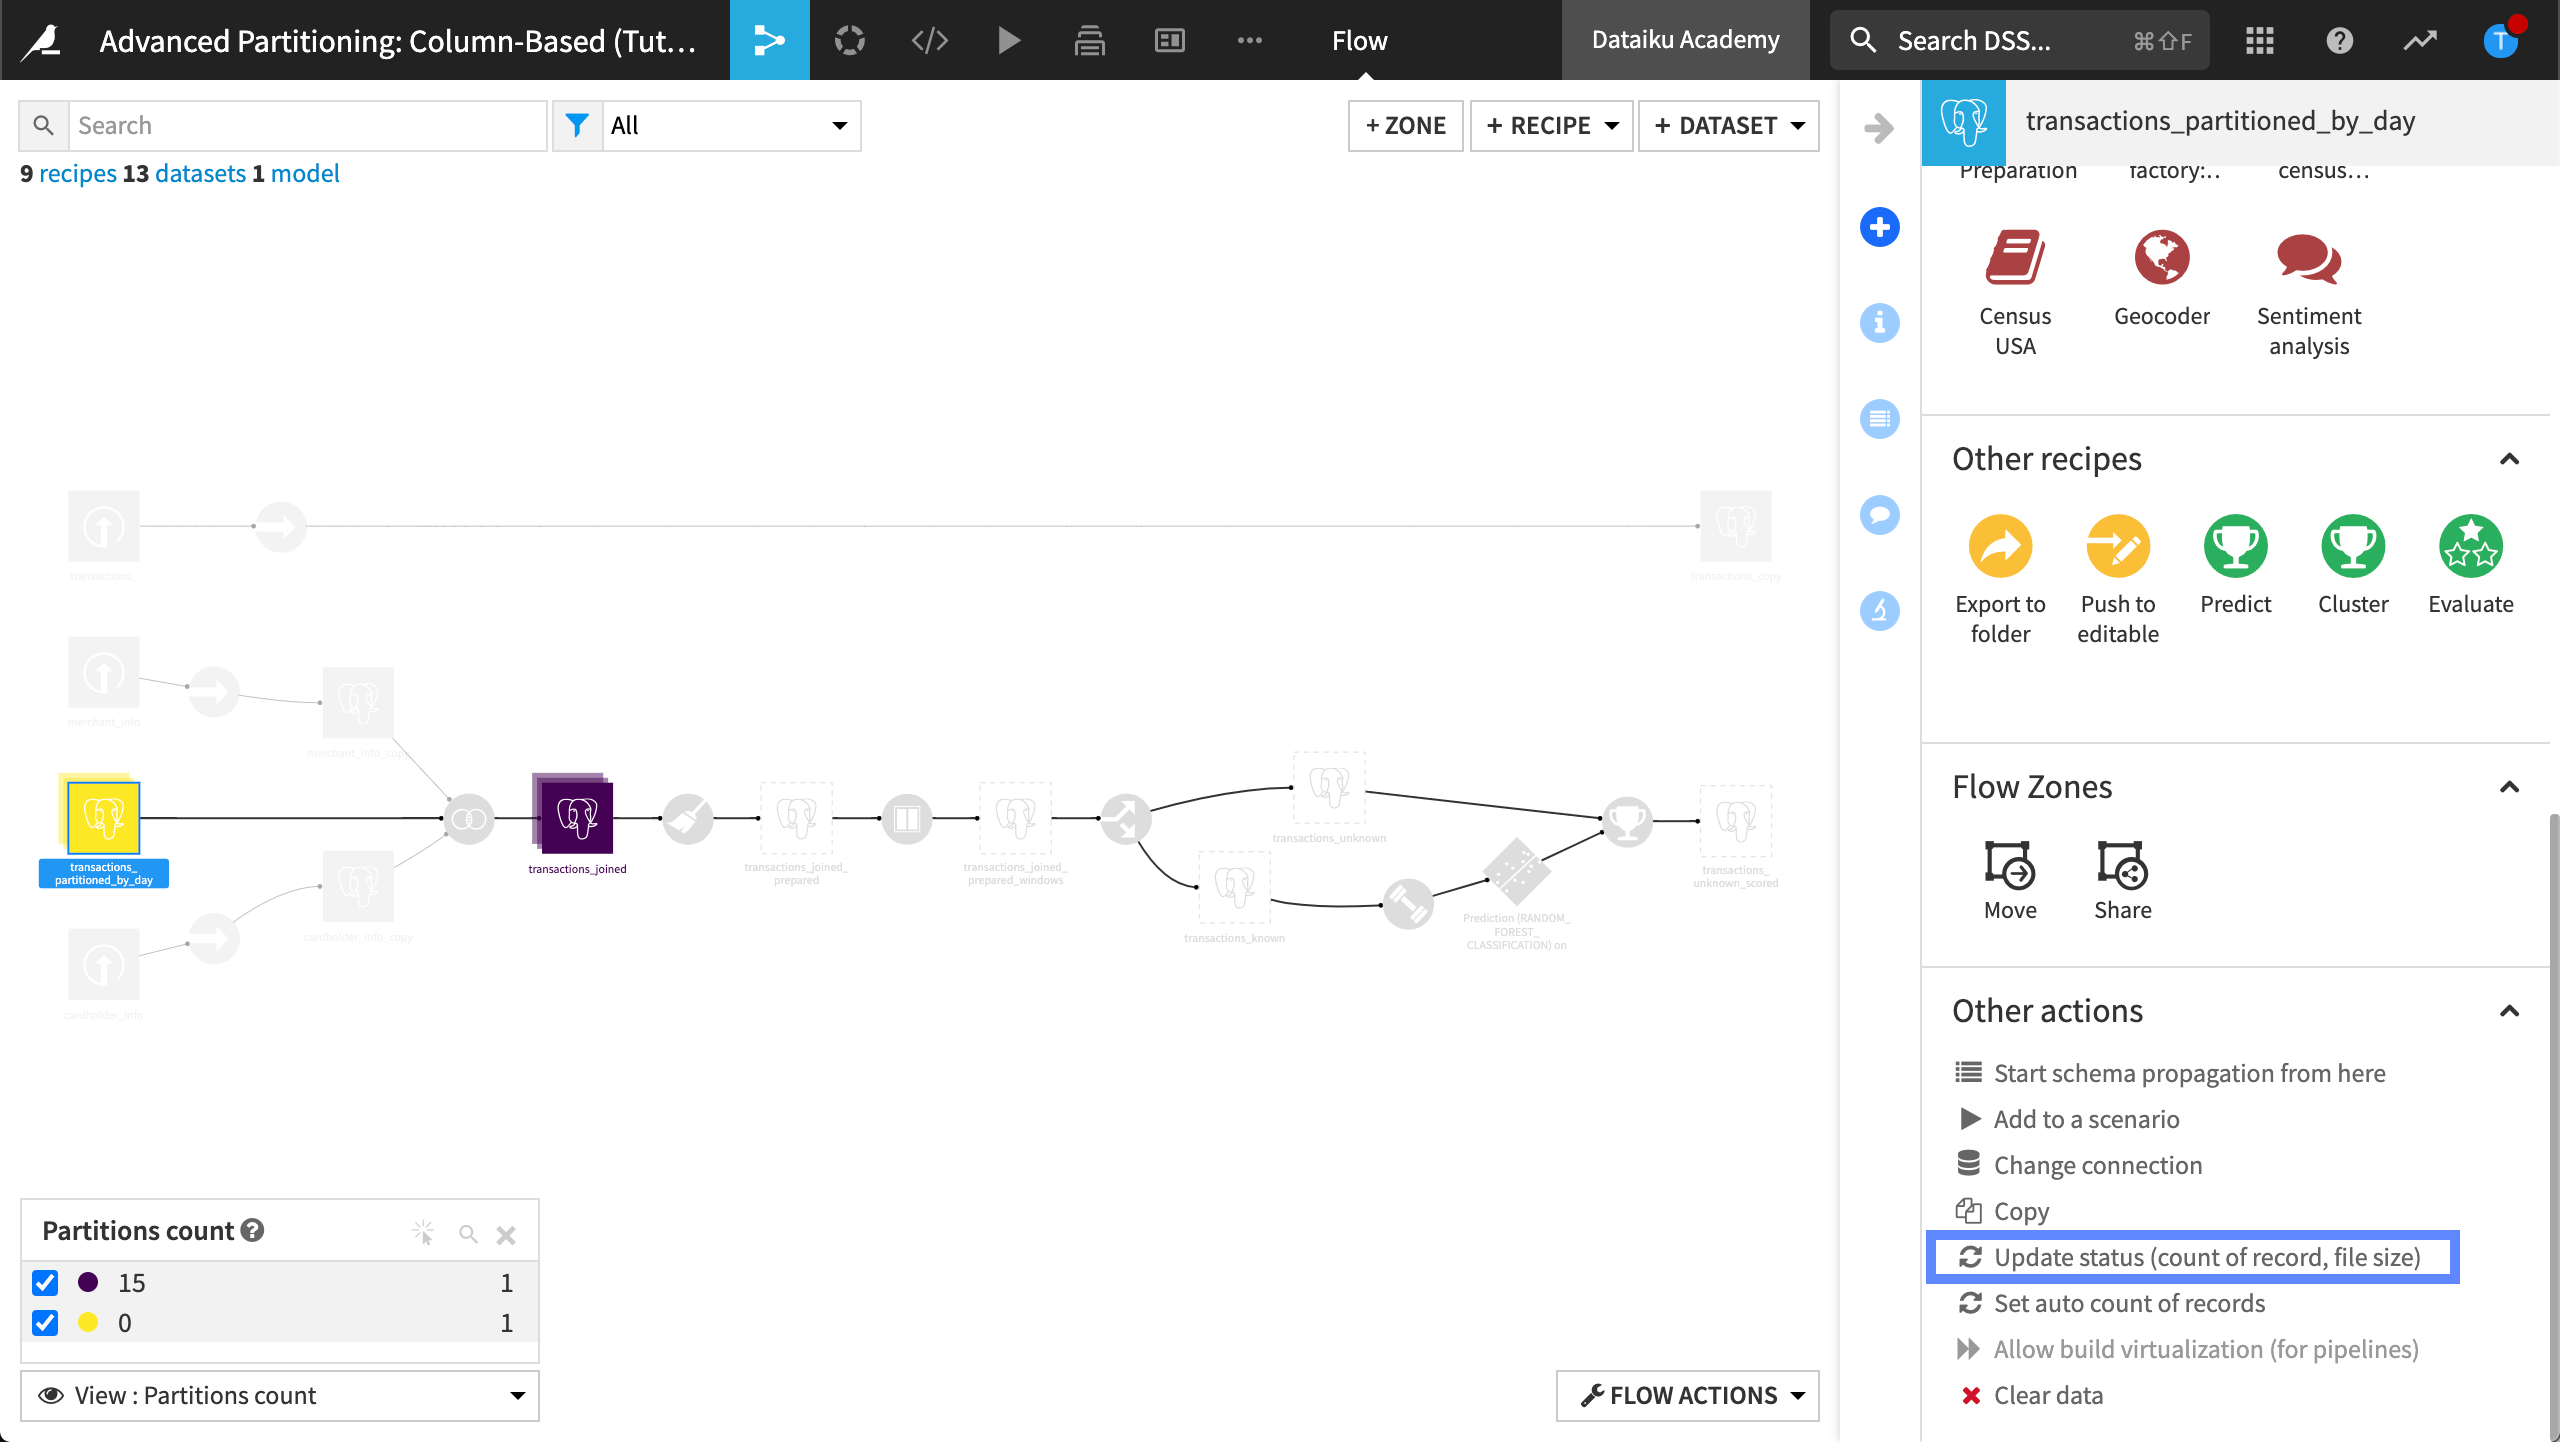Open the help question mark icon
This screenshot has width=2560, height=1442.
(x=2339, y=40)
